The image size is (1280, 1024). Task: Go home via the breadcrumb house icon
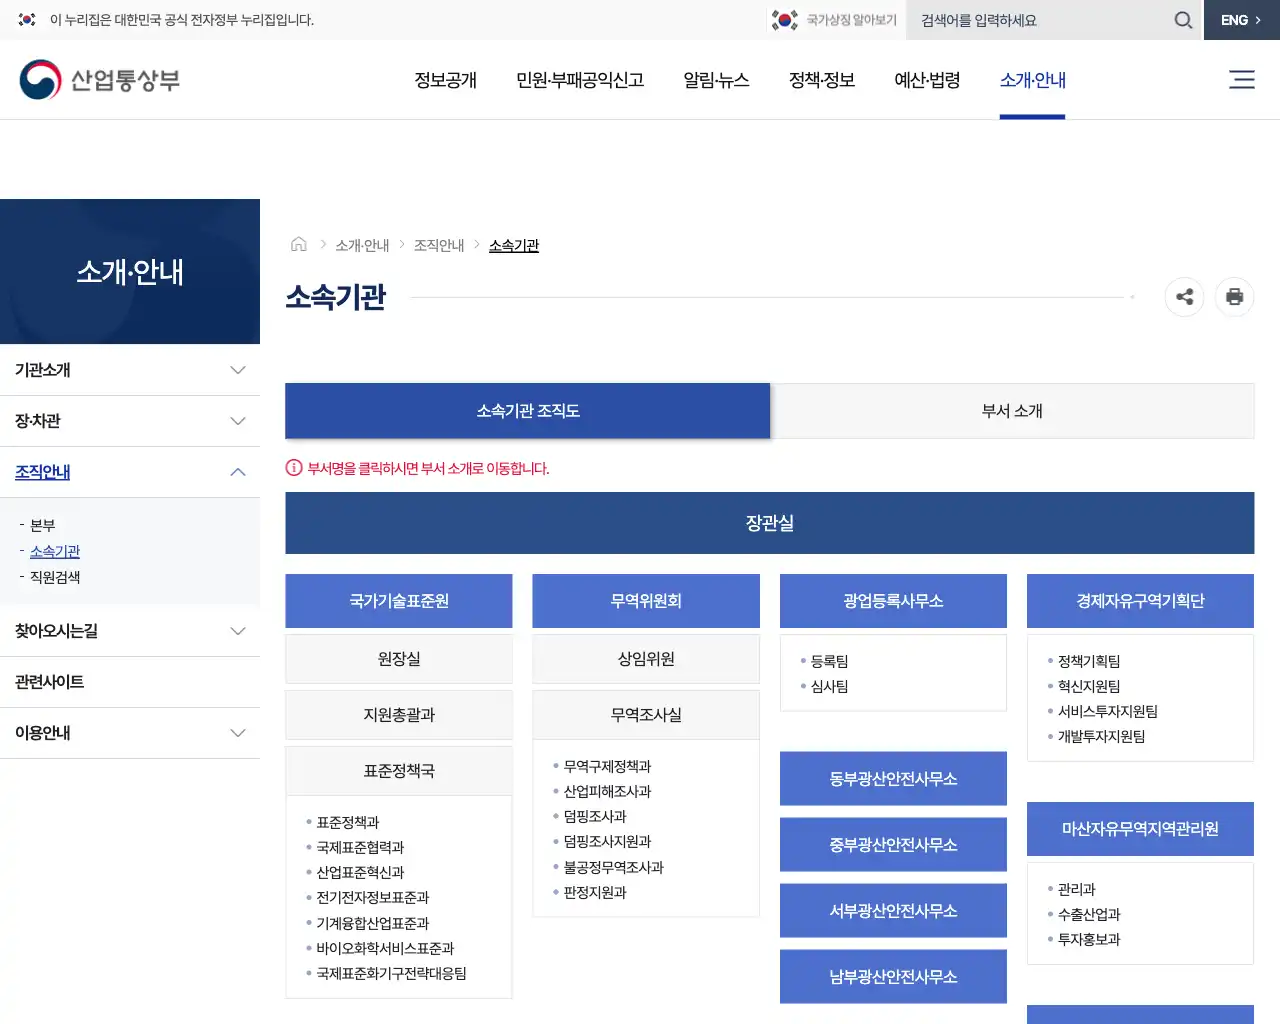click(298, 243)
